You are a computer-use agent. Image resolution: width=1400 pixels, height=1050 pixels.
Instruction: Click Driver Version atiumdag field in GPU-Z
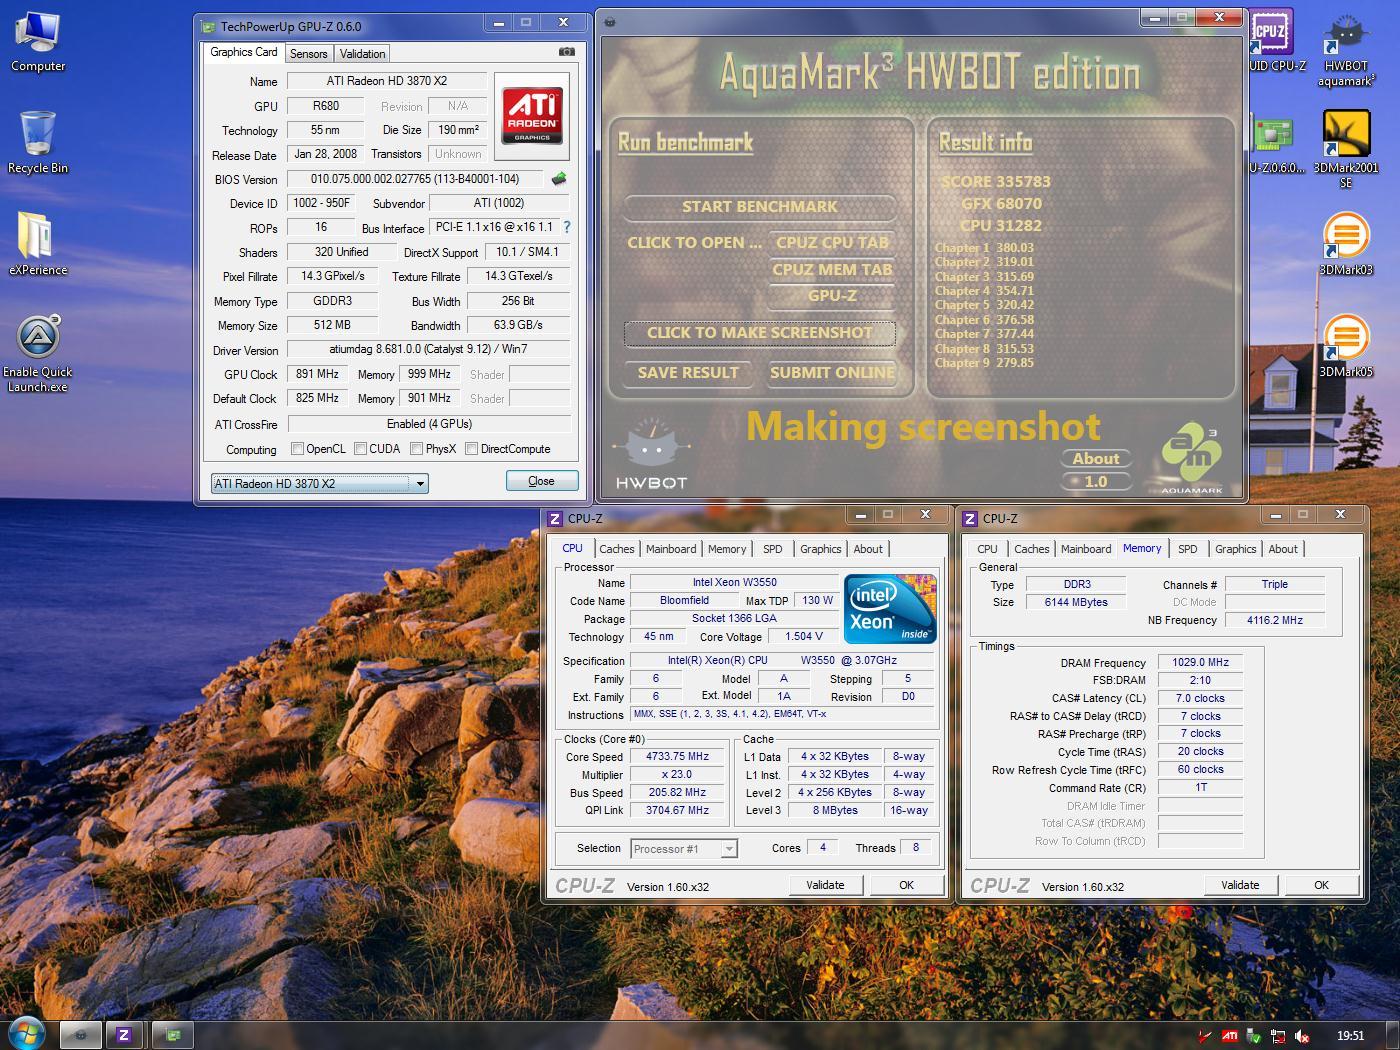(428, 349)
